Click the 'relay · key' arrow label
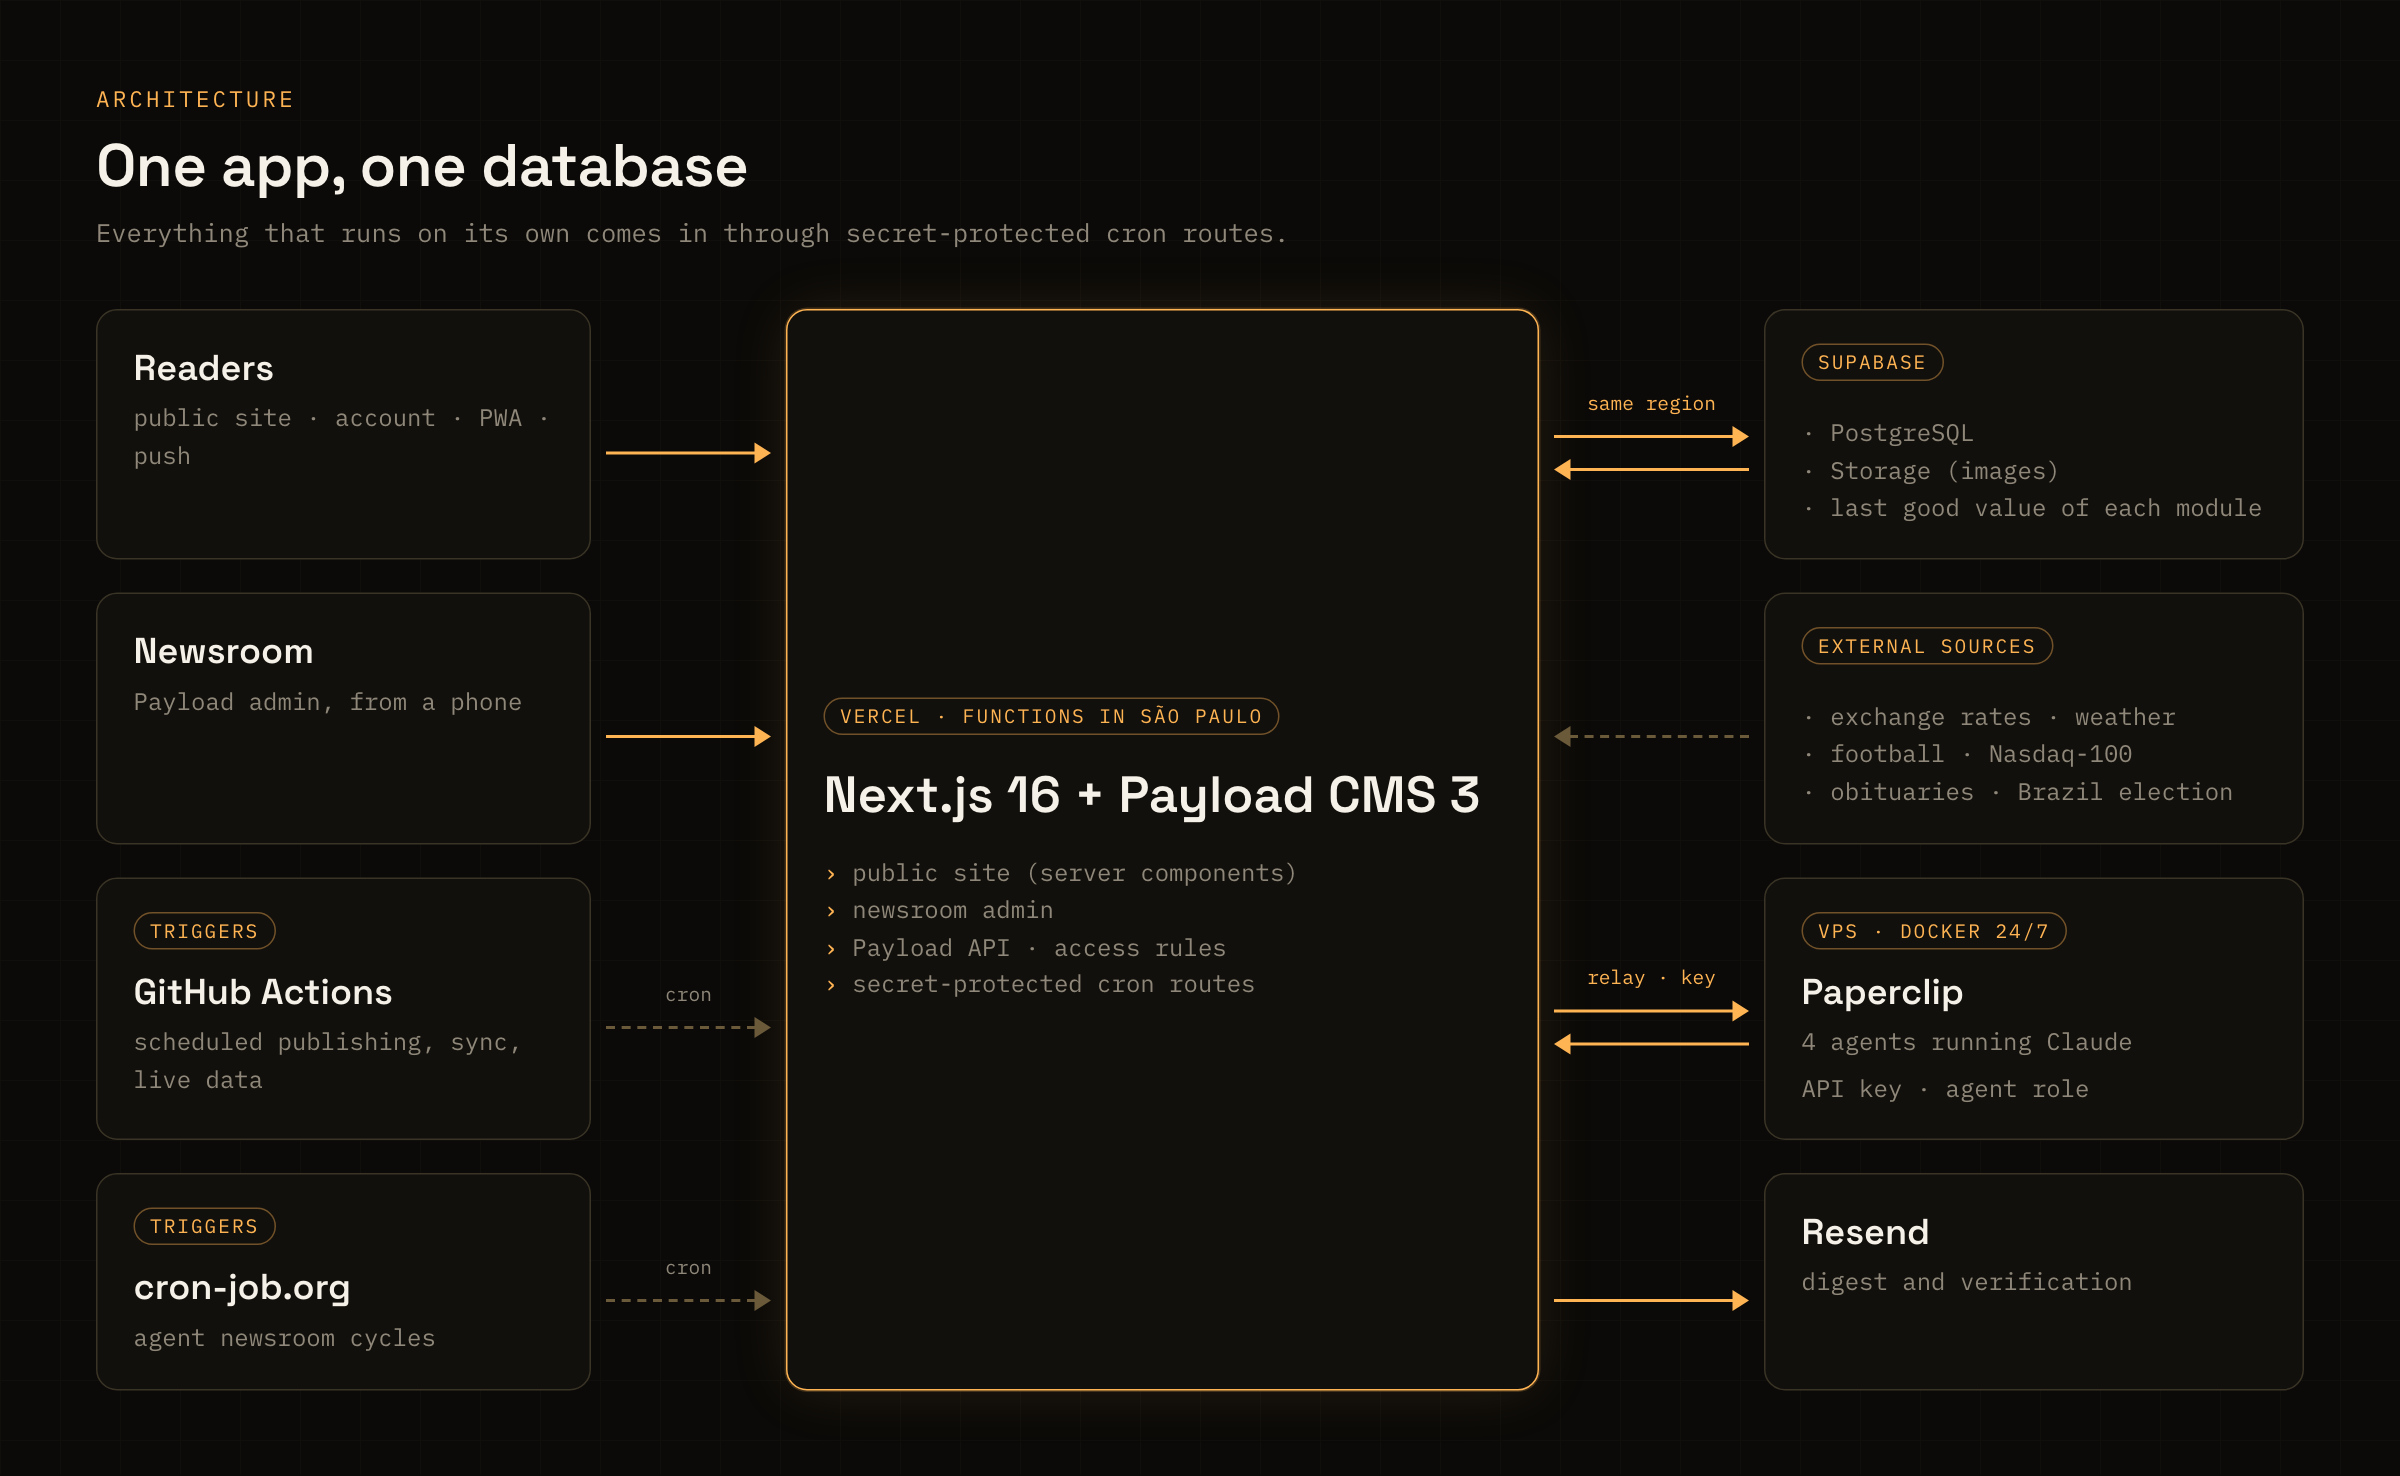 point(1651,978)
